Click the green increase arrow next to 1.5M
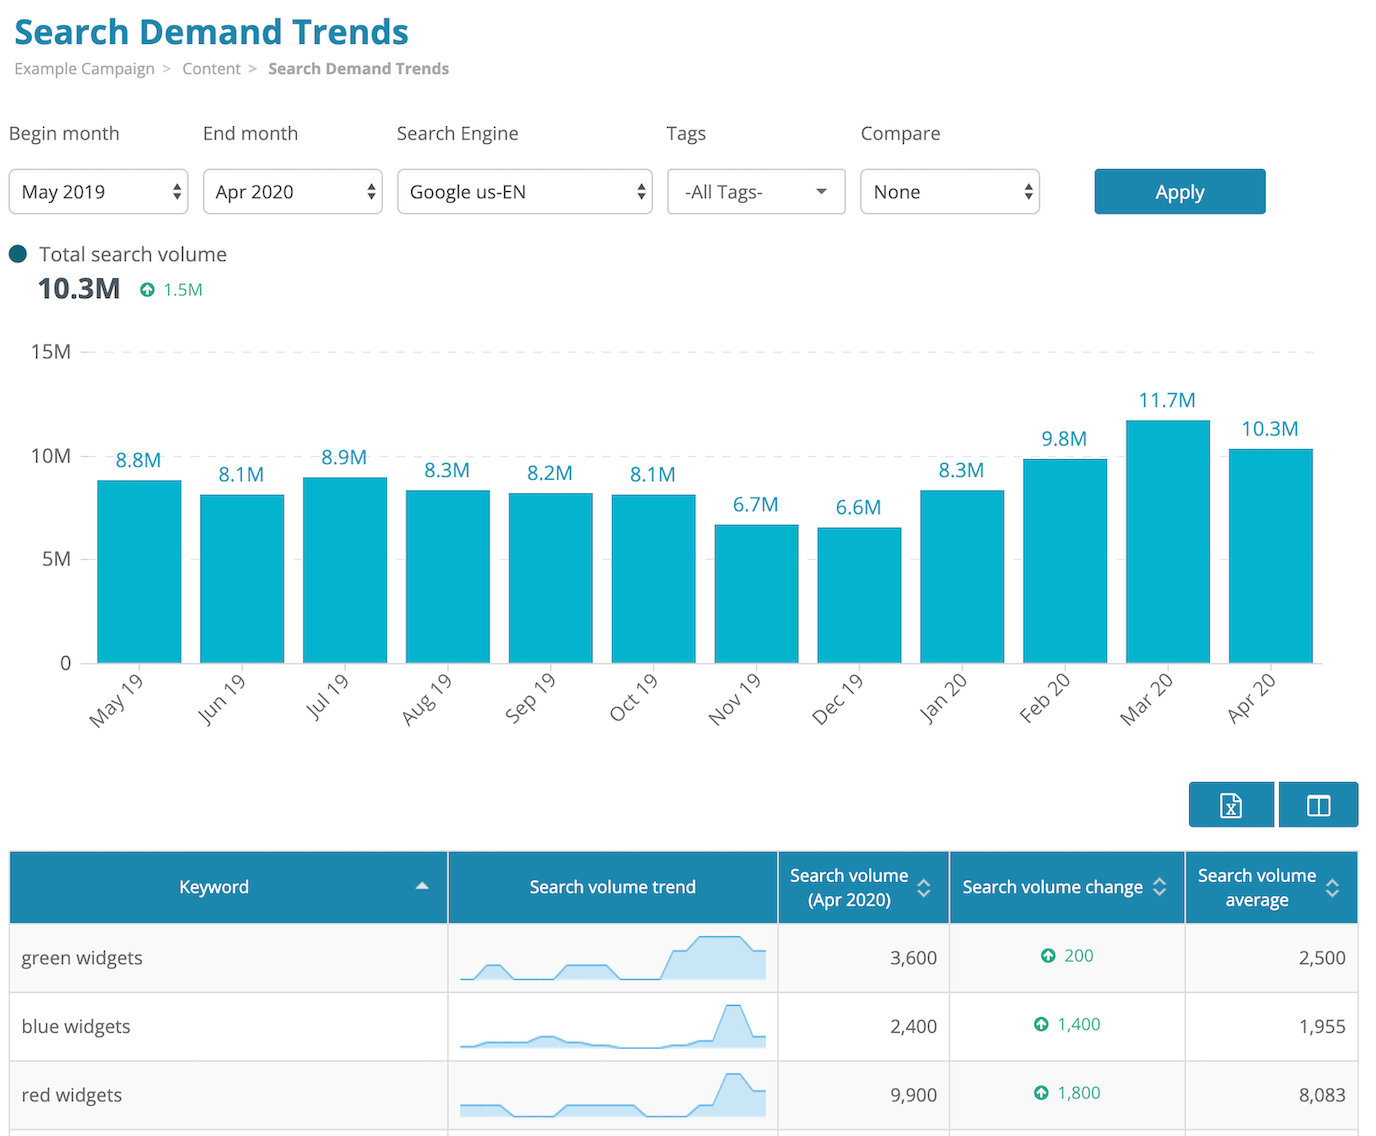 pos(146,289)
